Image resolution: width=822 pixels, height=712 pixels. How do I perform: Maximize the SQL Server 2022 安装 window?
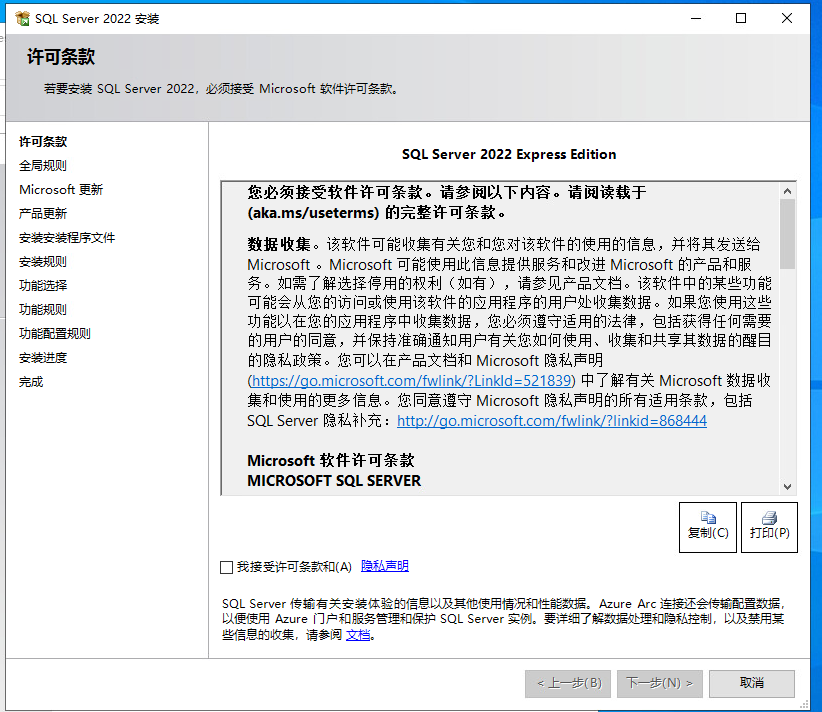pyautogui.click(x=741, y=18)
